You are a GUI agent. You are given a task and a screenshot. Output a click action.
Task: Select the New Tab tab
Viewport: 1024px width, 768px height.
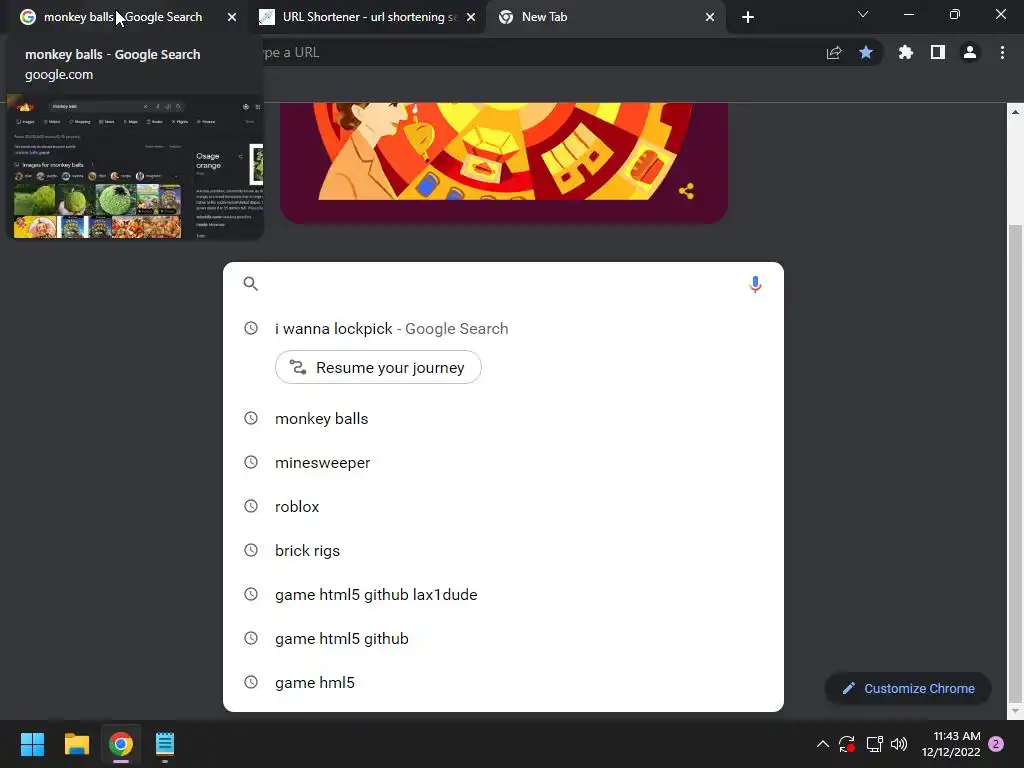click(605, 17)
